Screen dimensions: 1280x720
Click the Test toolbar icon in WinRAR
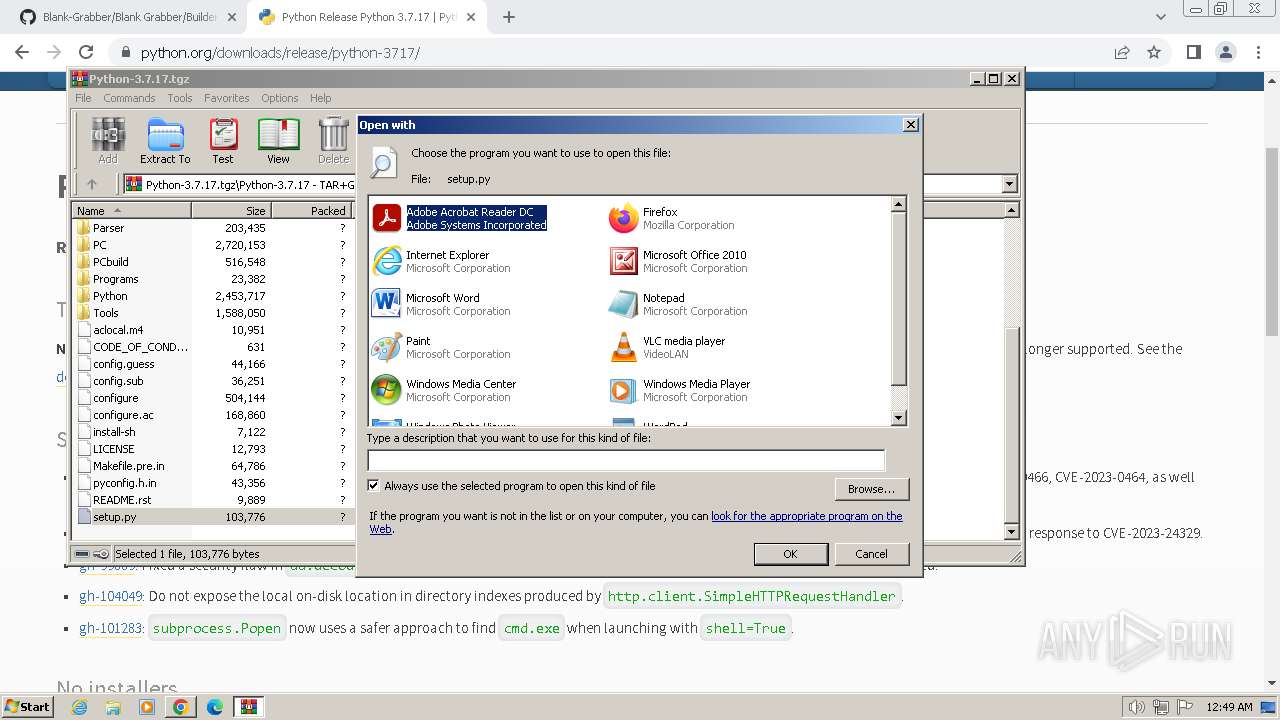click(223, 140)
